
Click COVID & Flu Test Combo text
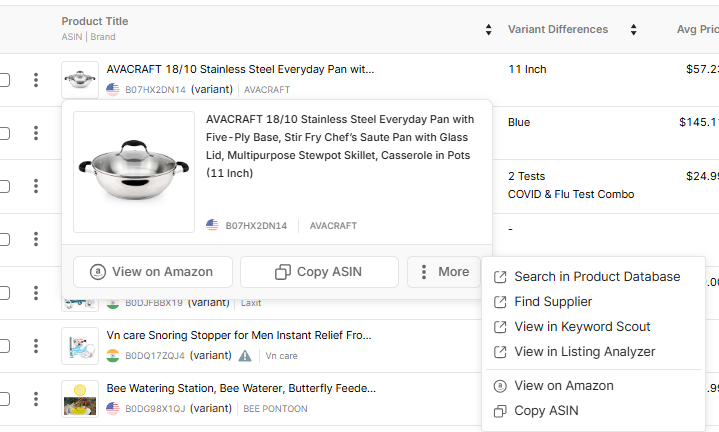(571, 194)
